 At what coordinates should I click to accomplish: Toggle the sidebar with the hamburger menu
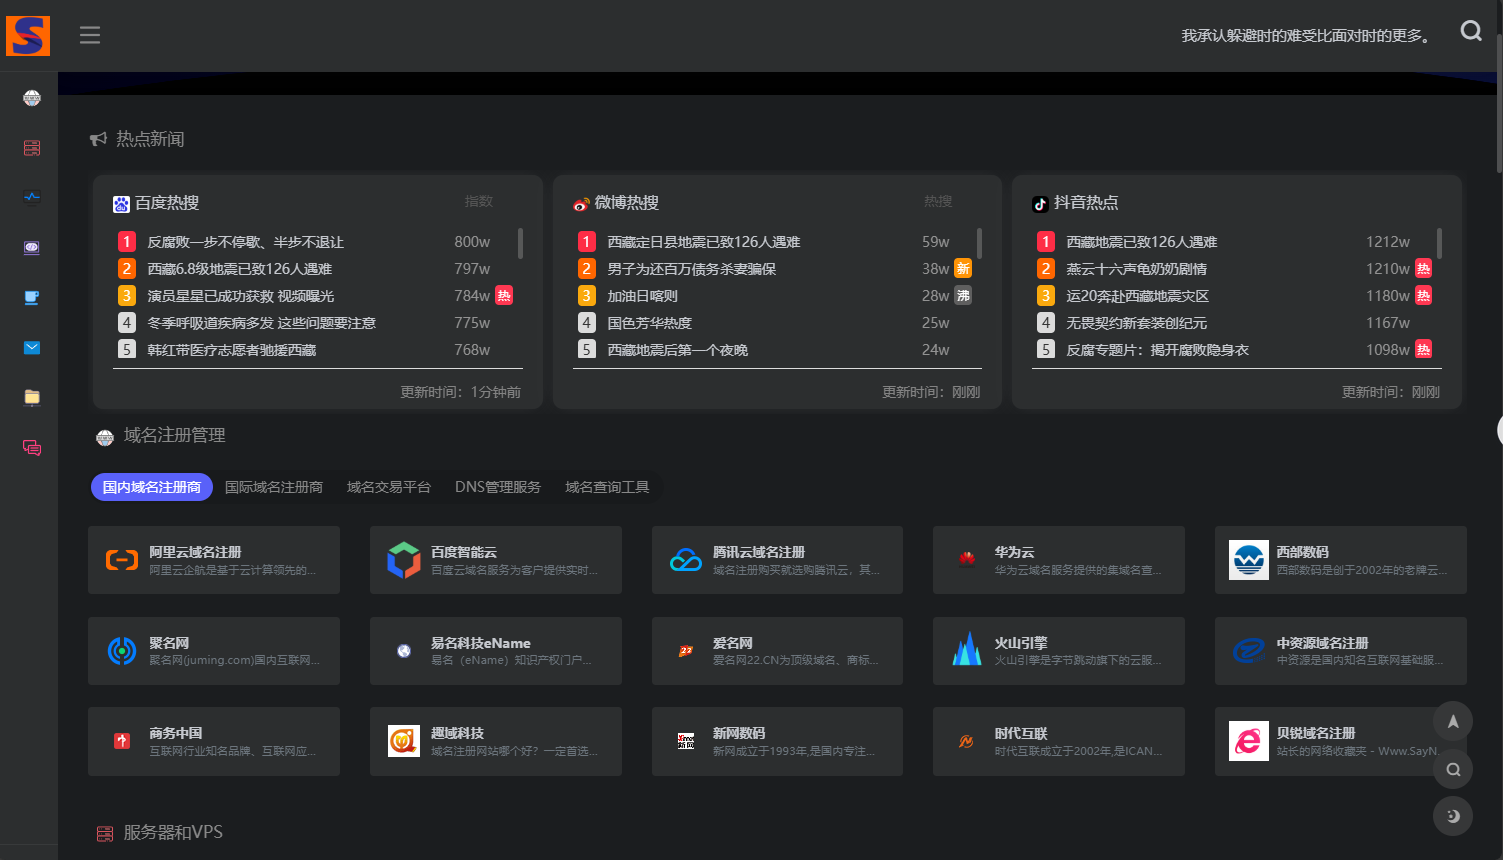(90, 35)
